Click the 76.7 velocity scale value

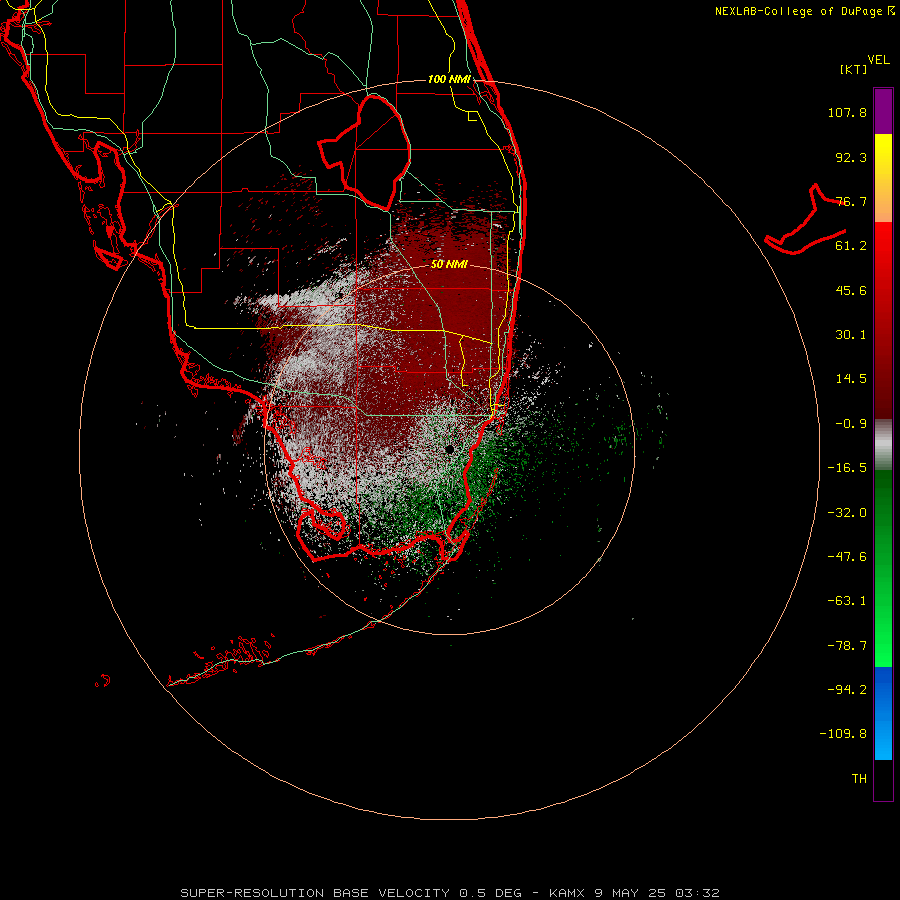851,201
